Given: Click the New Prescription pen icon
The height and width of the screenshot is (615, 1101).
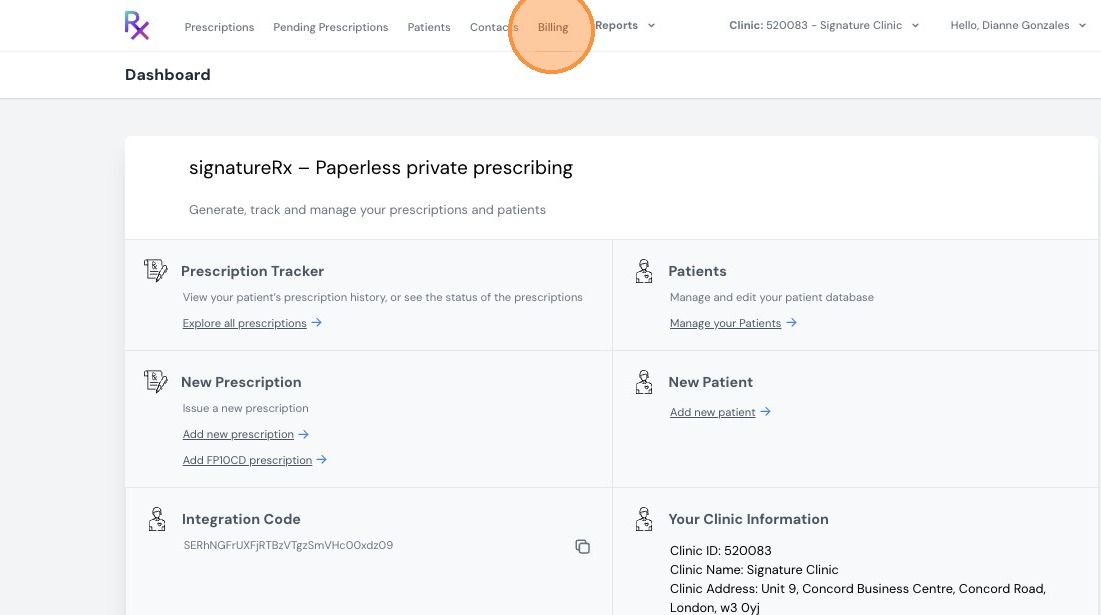Looking at the screenshot, I should click(155, 381).
